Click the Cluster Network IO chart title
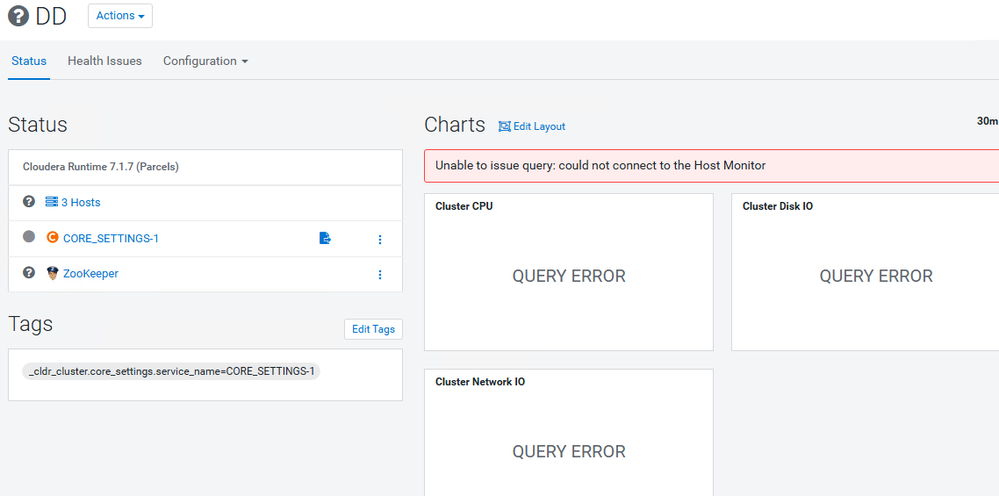Screen dimensions: 999x496 [480, 382]
